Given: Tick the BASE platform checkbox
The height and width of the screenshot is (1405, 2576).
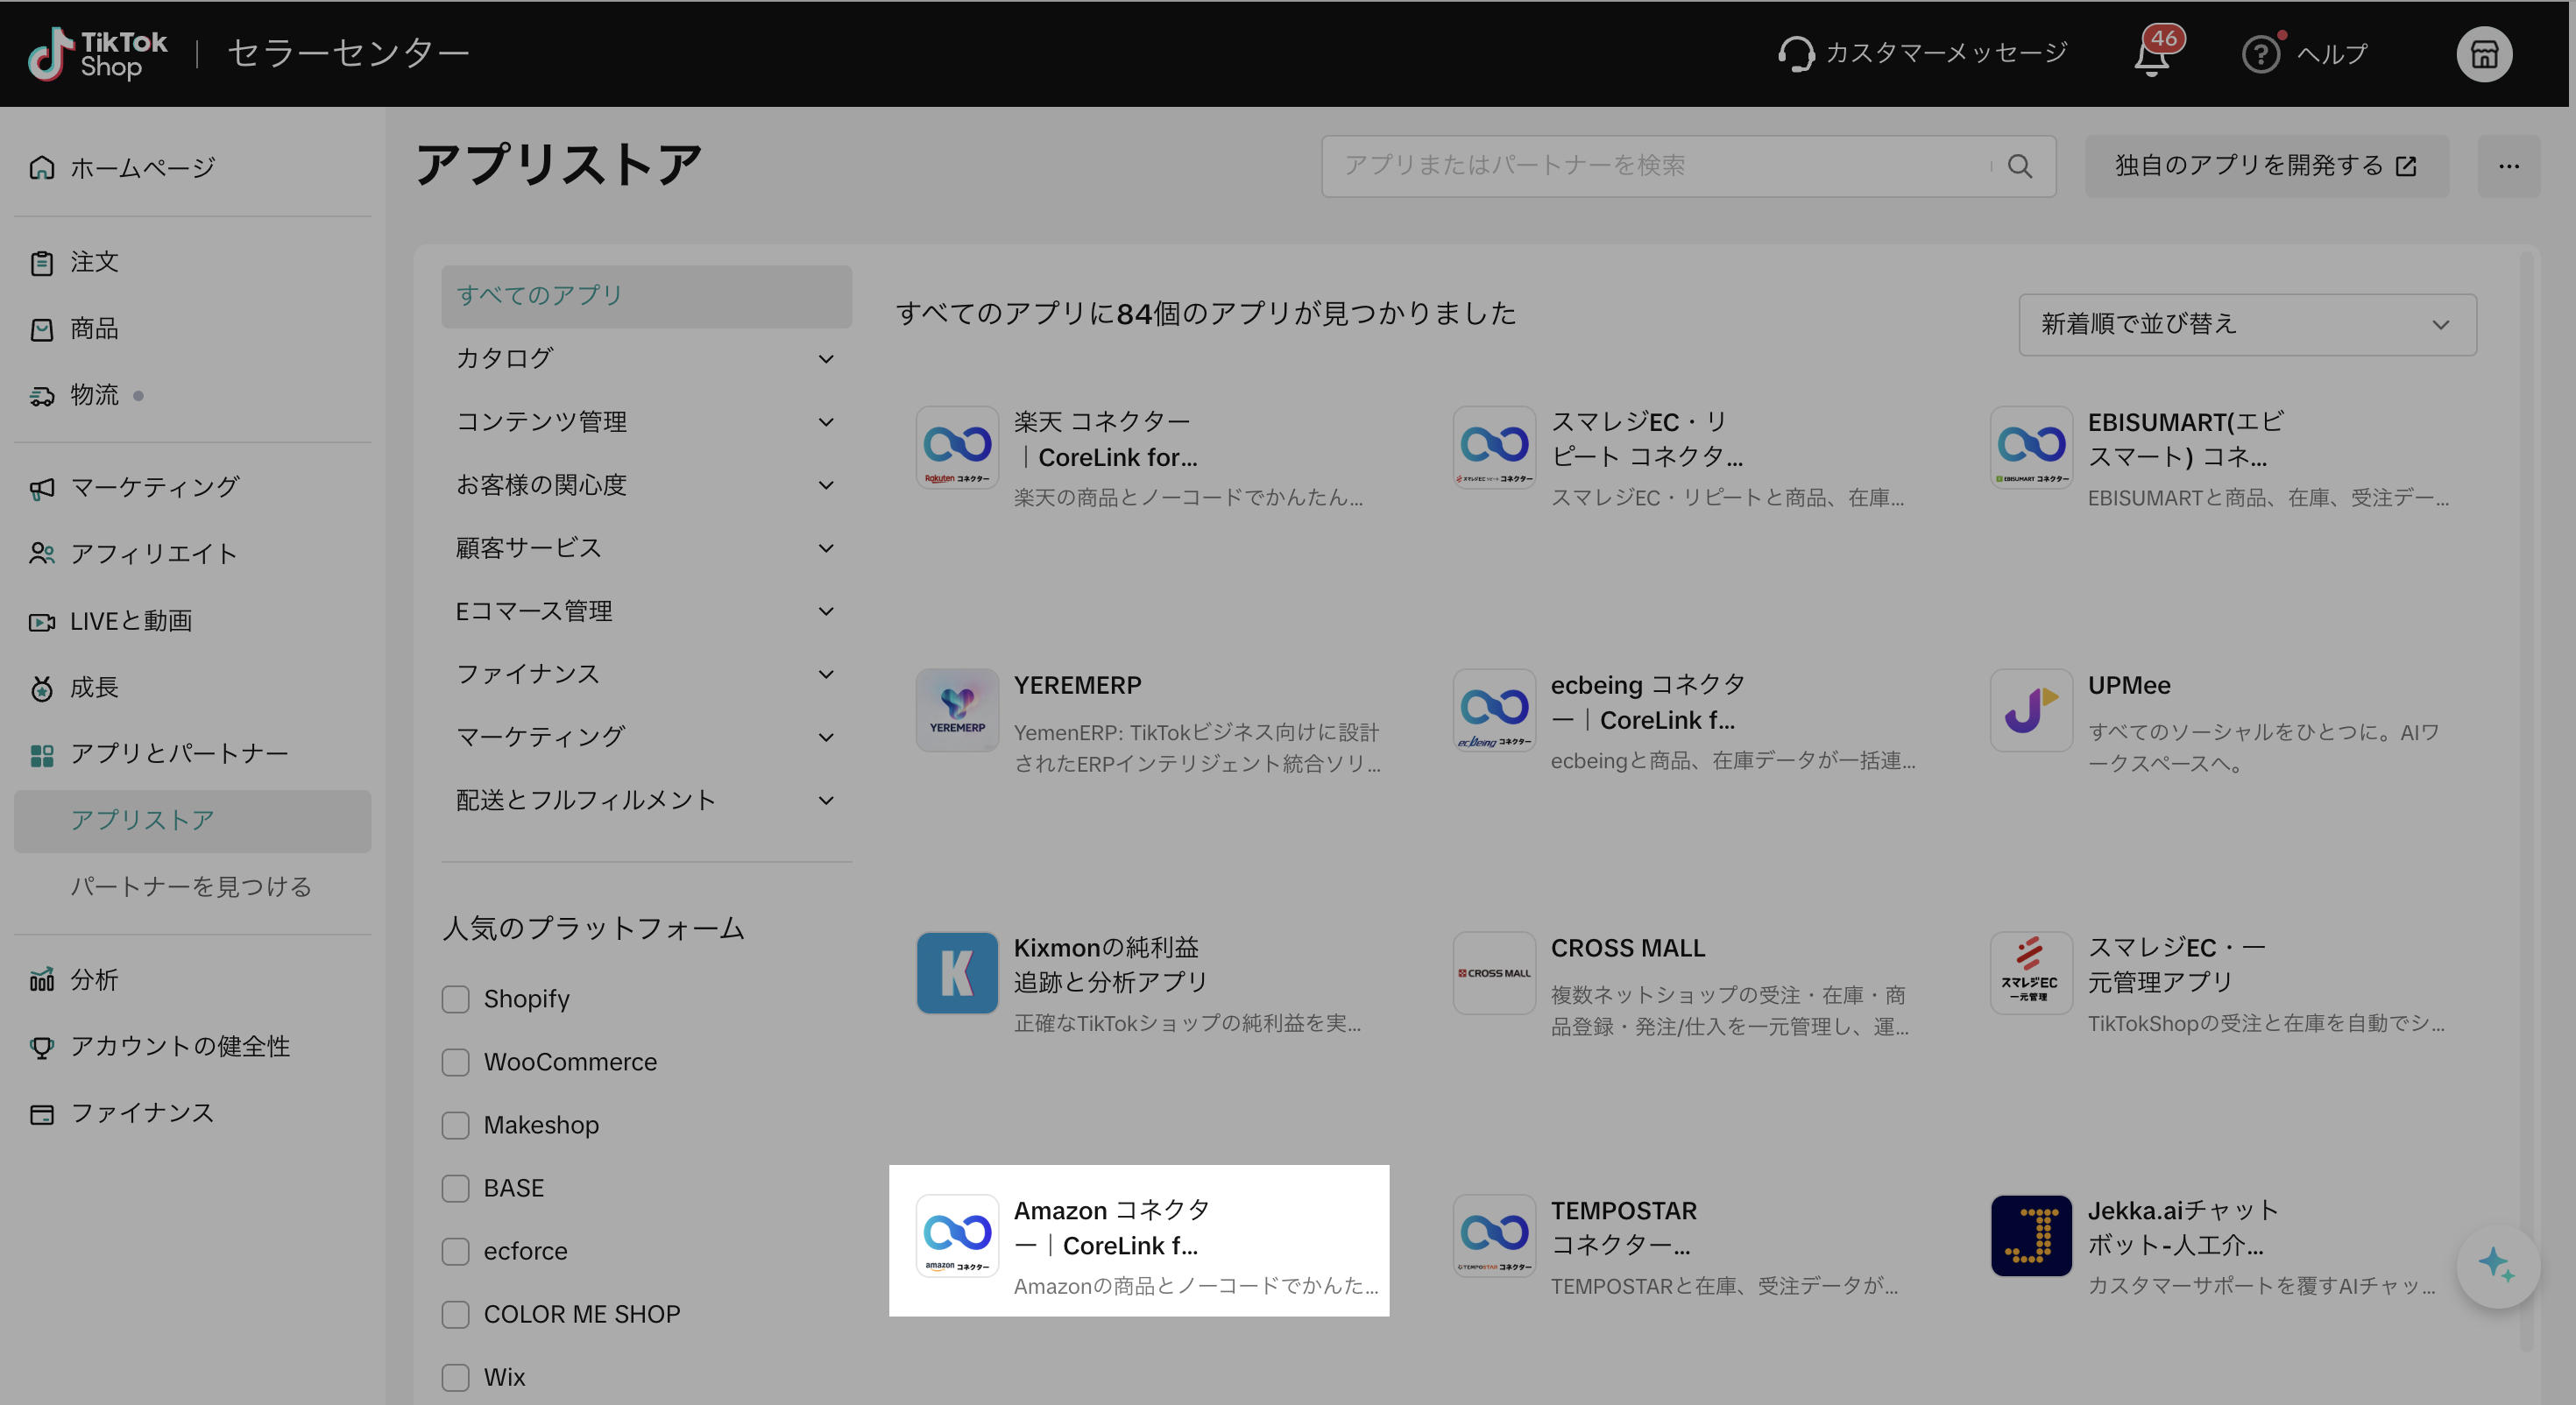Looking at the screenshot, I should 456,1188.
